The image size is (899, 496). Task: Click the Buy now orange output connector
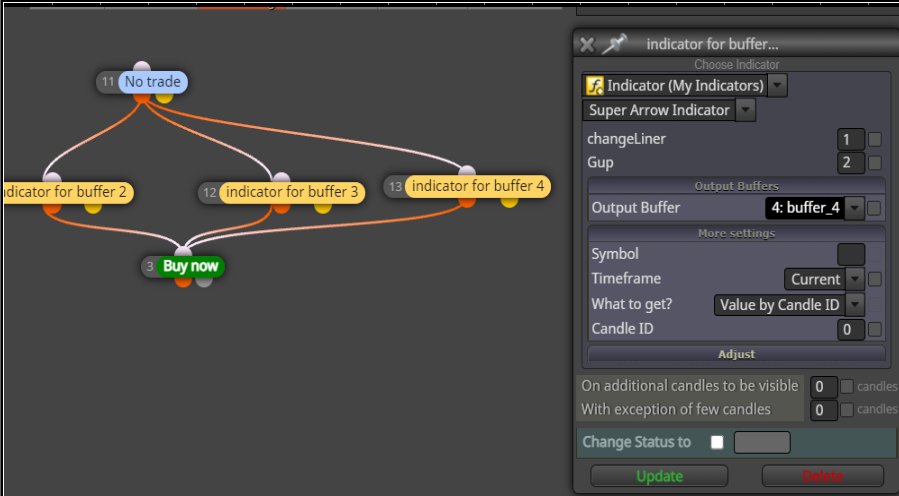[x=183, y=281]
